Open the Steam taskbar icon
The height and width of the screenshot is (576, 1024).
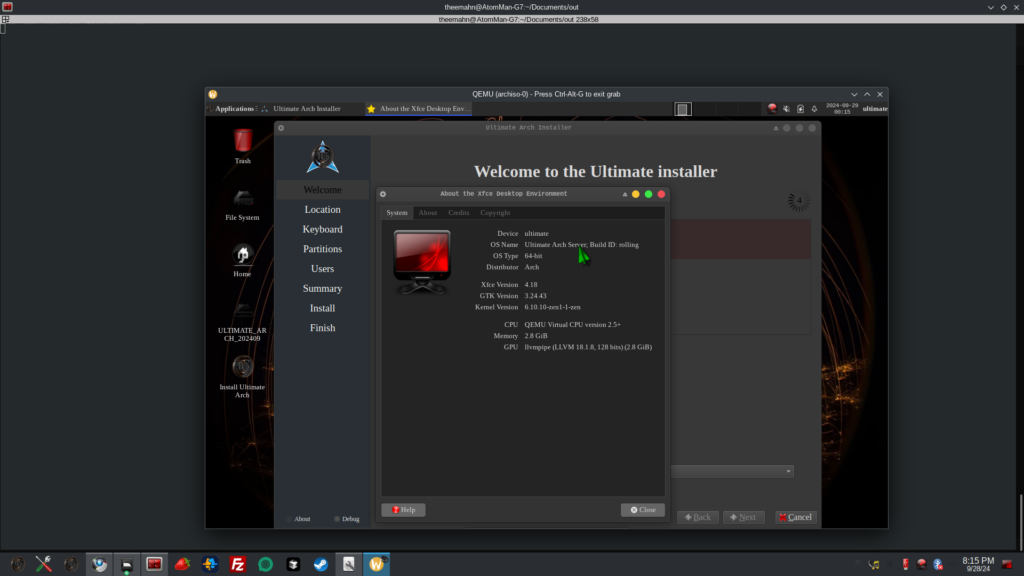[x=321, y=564]
